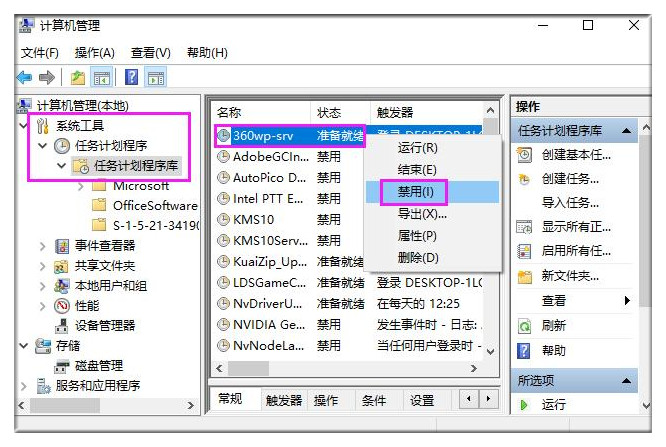Viewport: 666px width, 447px height.
Task: Choose 属性(P) from the context menu
Action: click(x=432, y=236)
